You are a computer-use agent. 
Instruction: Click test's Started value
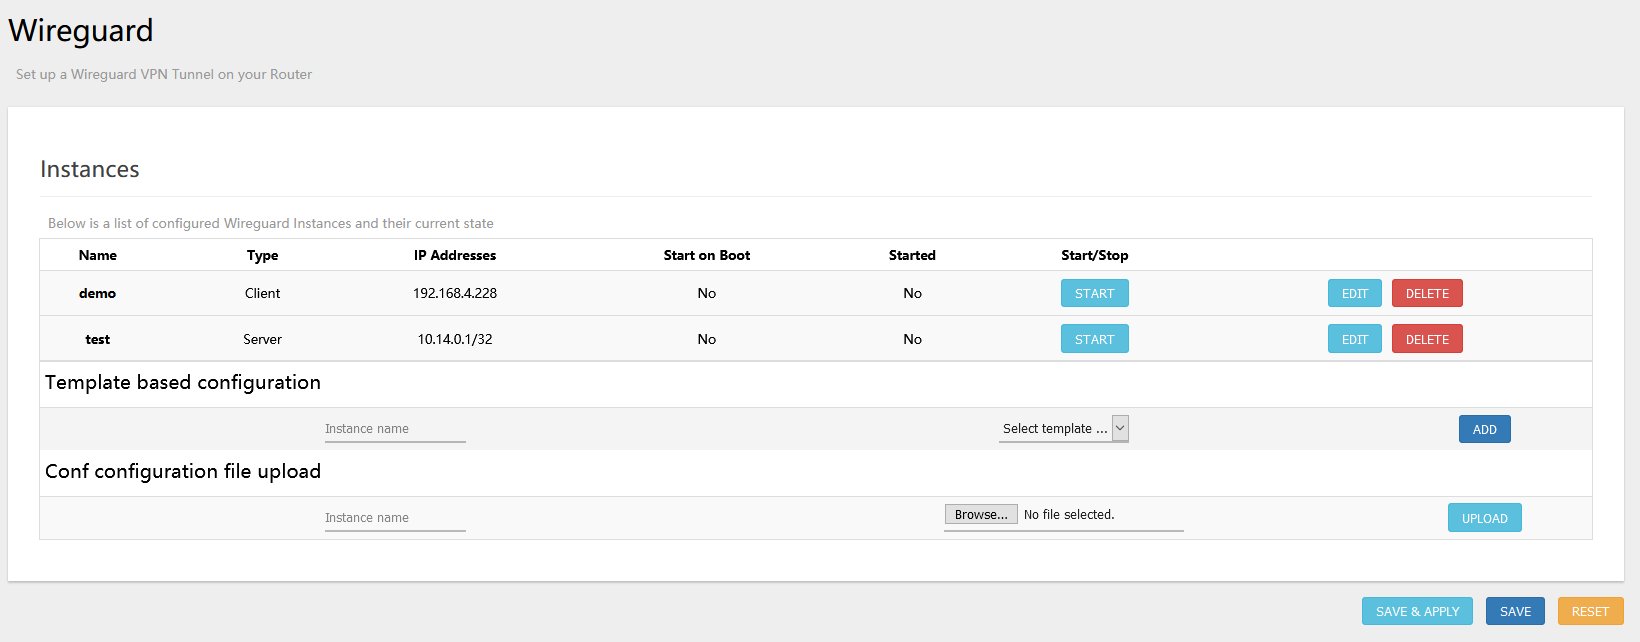click(912, 339)
